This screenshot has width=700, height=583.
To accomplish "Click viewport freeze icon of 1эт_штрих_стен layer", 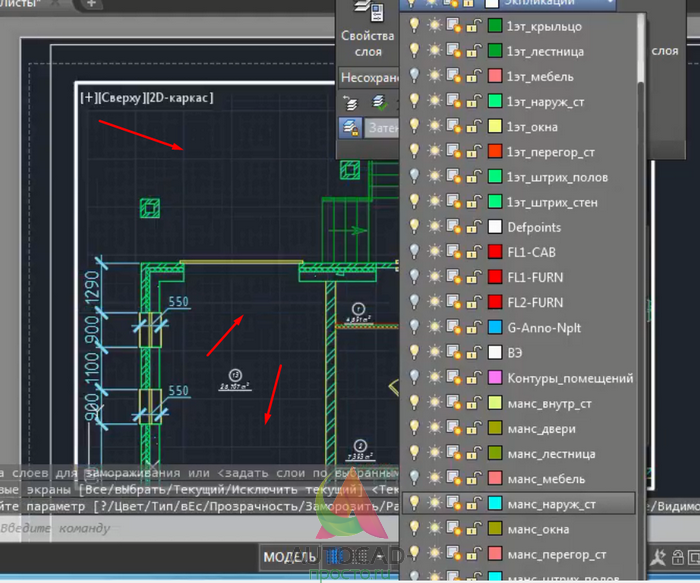I will 454,202.
